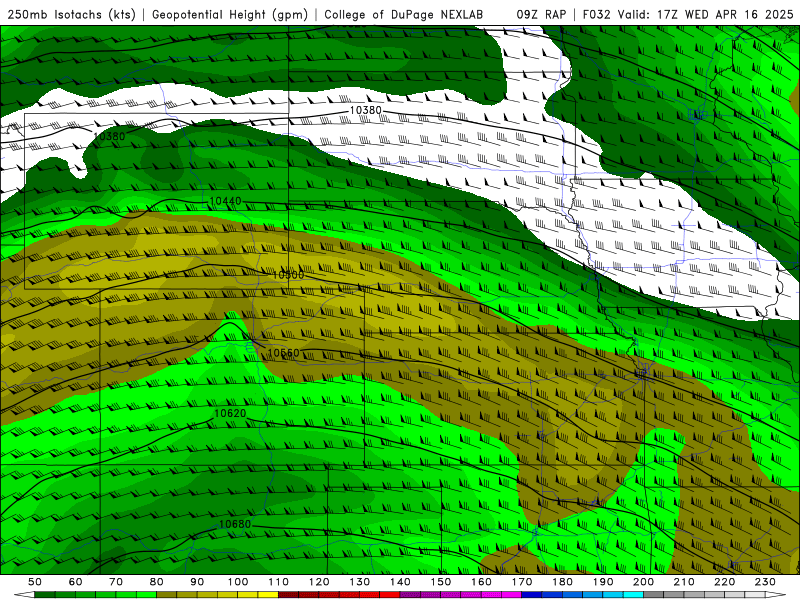Click the legend value 130
Image resolution: width=800 pixels, height=600 pixels.
click(x=360, y=582)
